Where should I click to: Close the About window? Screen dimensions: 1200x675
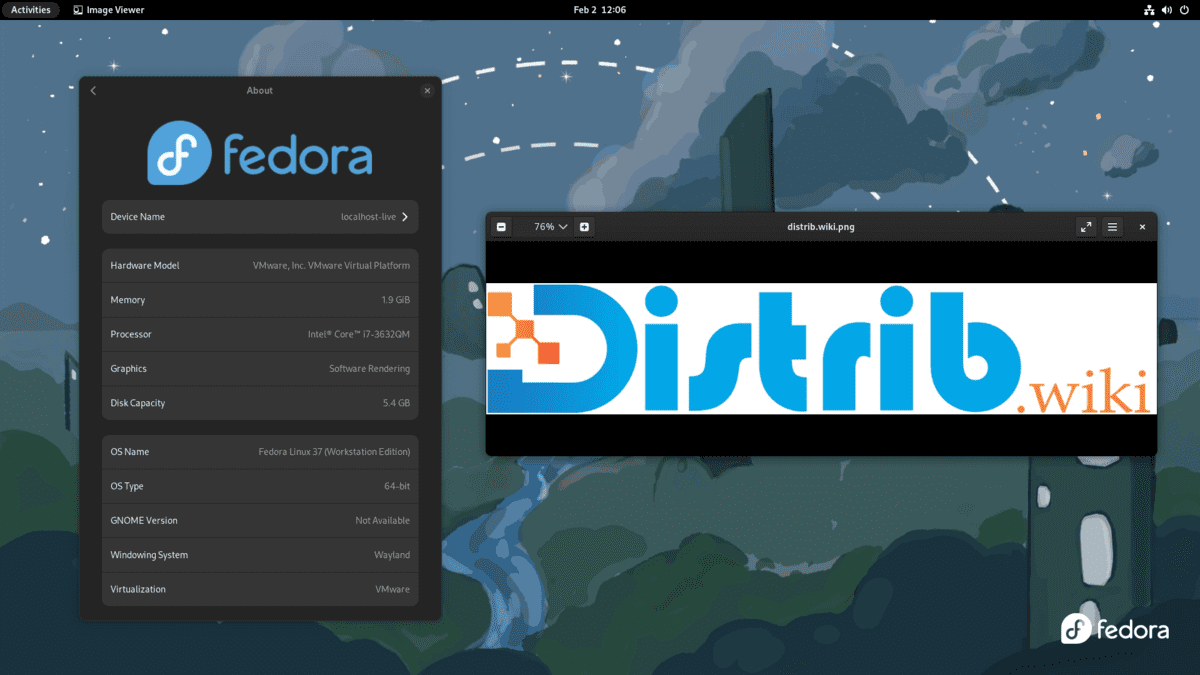[x=427, y=91]
